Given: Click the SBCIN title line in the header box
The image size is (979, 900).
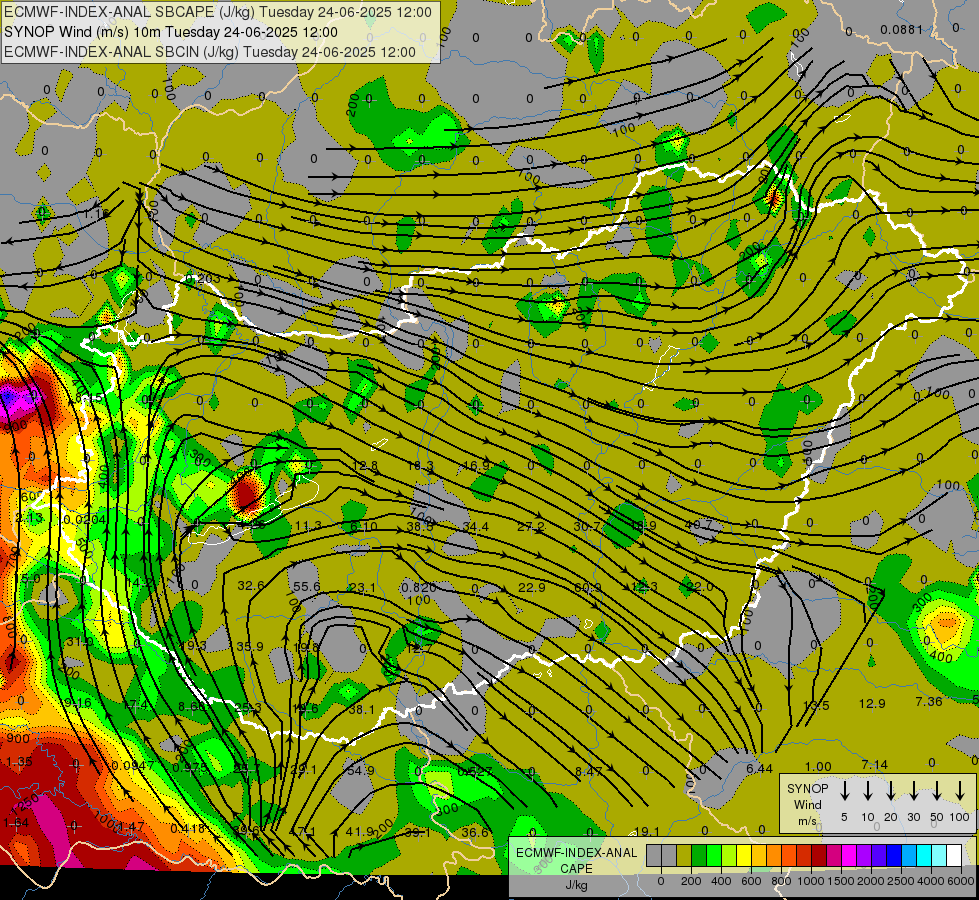Looking at the screenshot, I should pos(210,52).
